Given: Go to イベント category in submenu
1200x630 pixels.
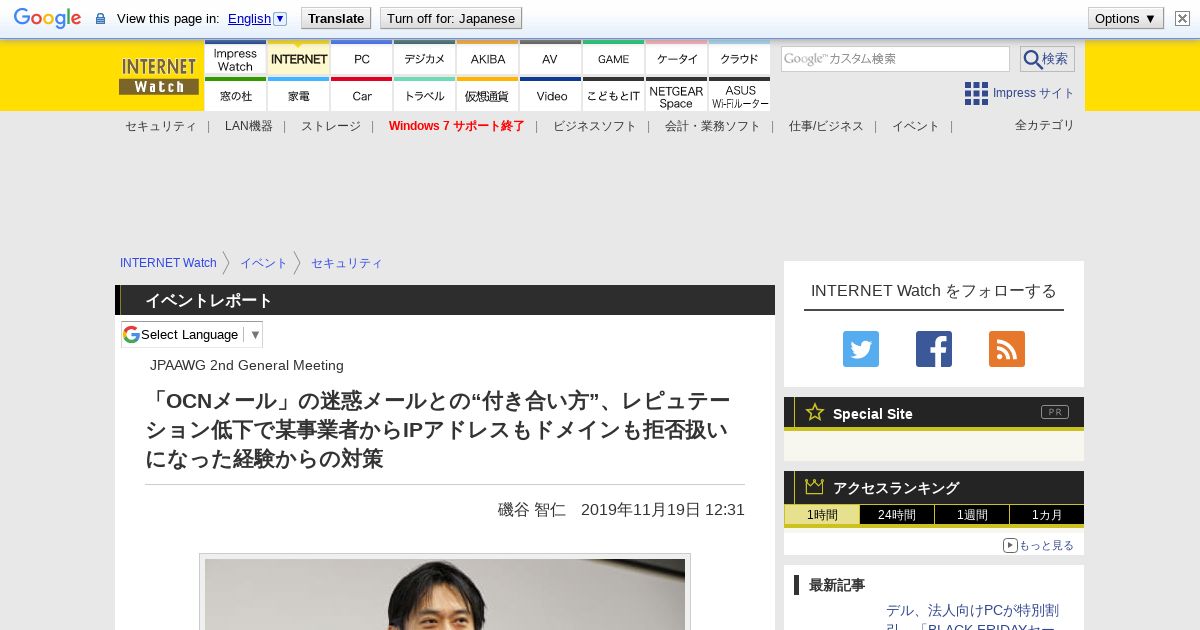Looking at the screenshot, I should (x=915, y=126).
